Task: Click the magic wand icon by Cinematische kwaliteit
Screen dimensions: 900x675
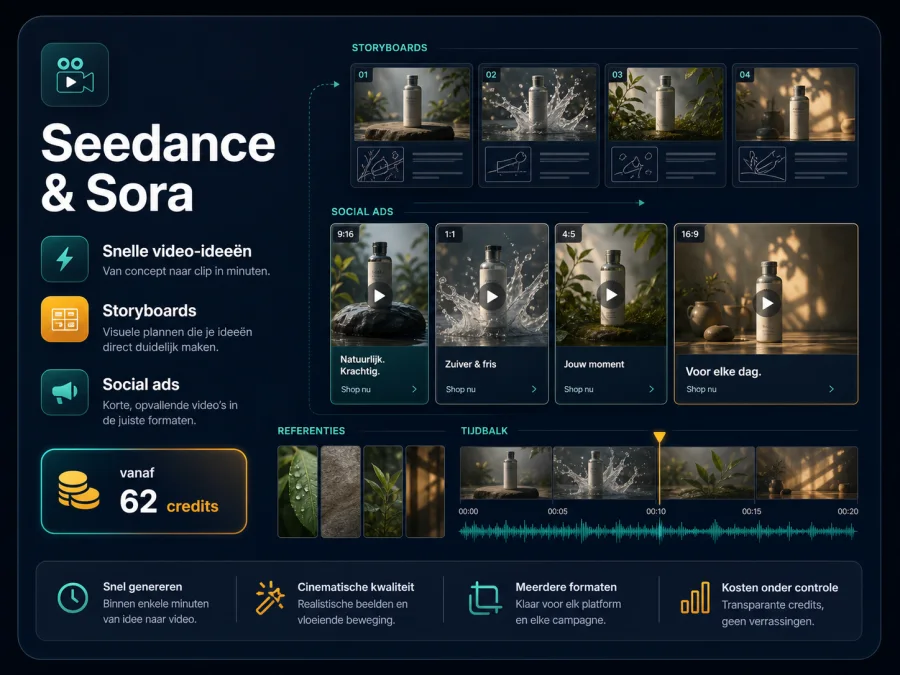Action: point(270,598)
